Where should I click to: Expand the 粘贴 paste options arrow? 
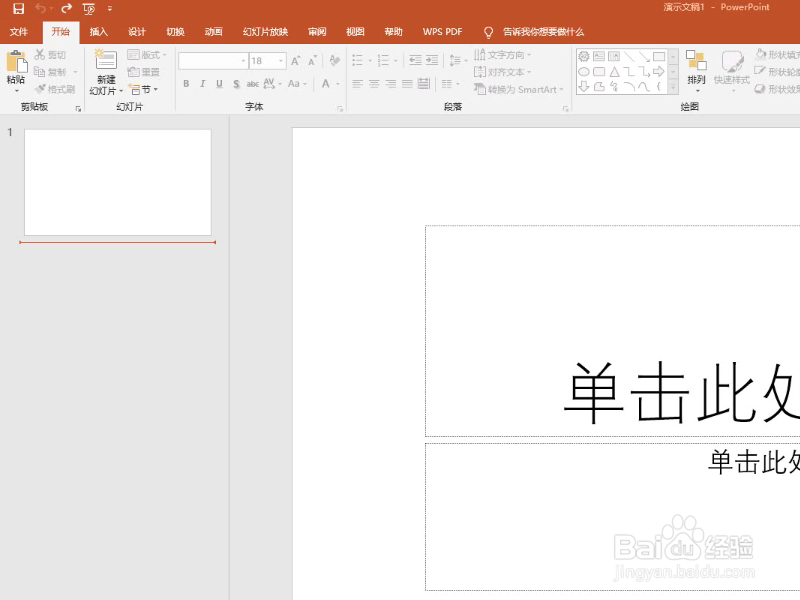[x=16, y=91]
